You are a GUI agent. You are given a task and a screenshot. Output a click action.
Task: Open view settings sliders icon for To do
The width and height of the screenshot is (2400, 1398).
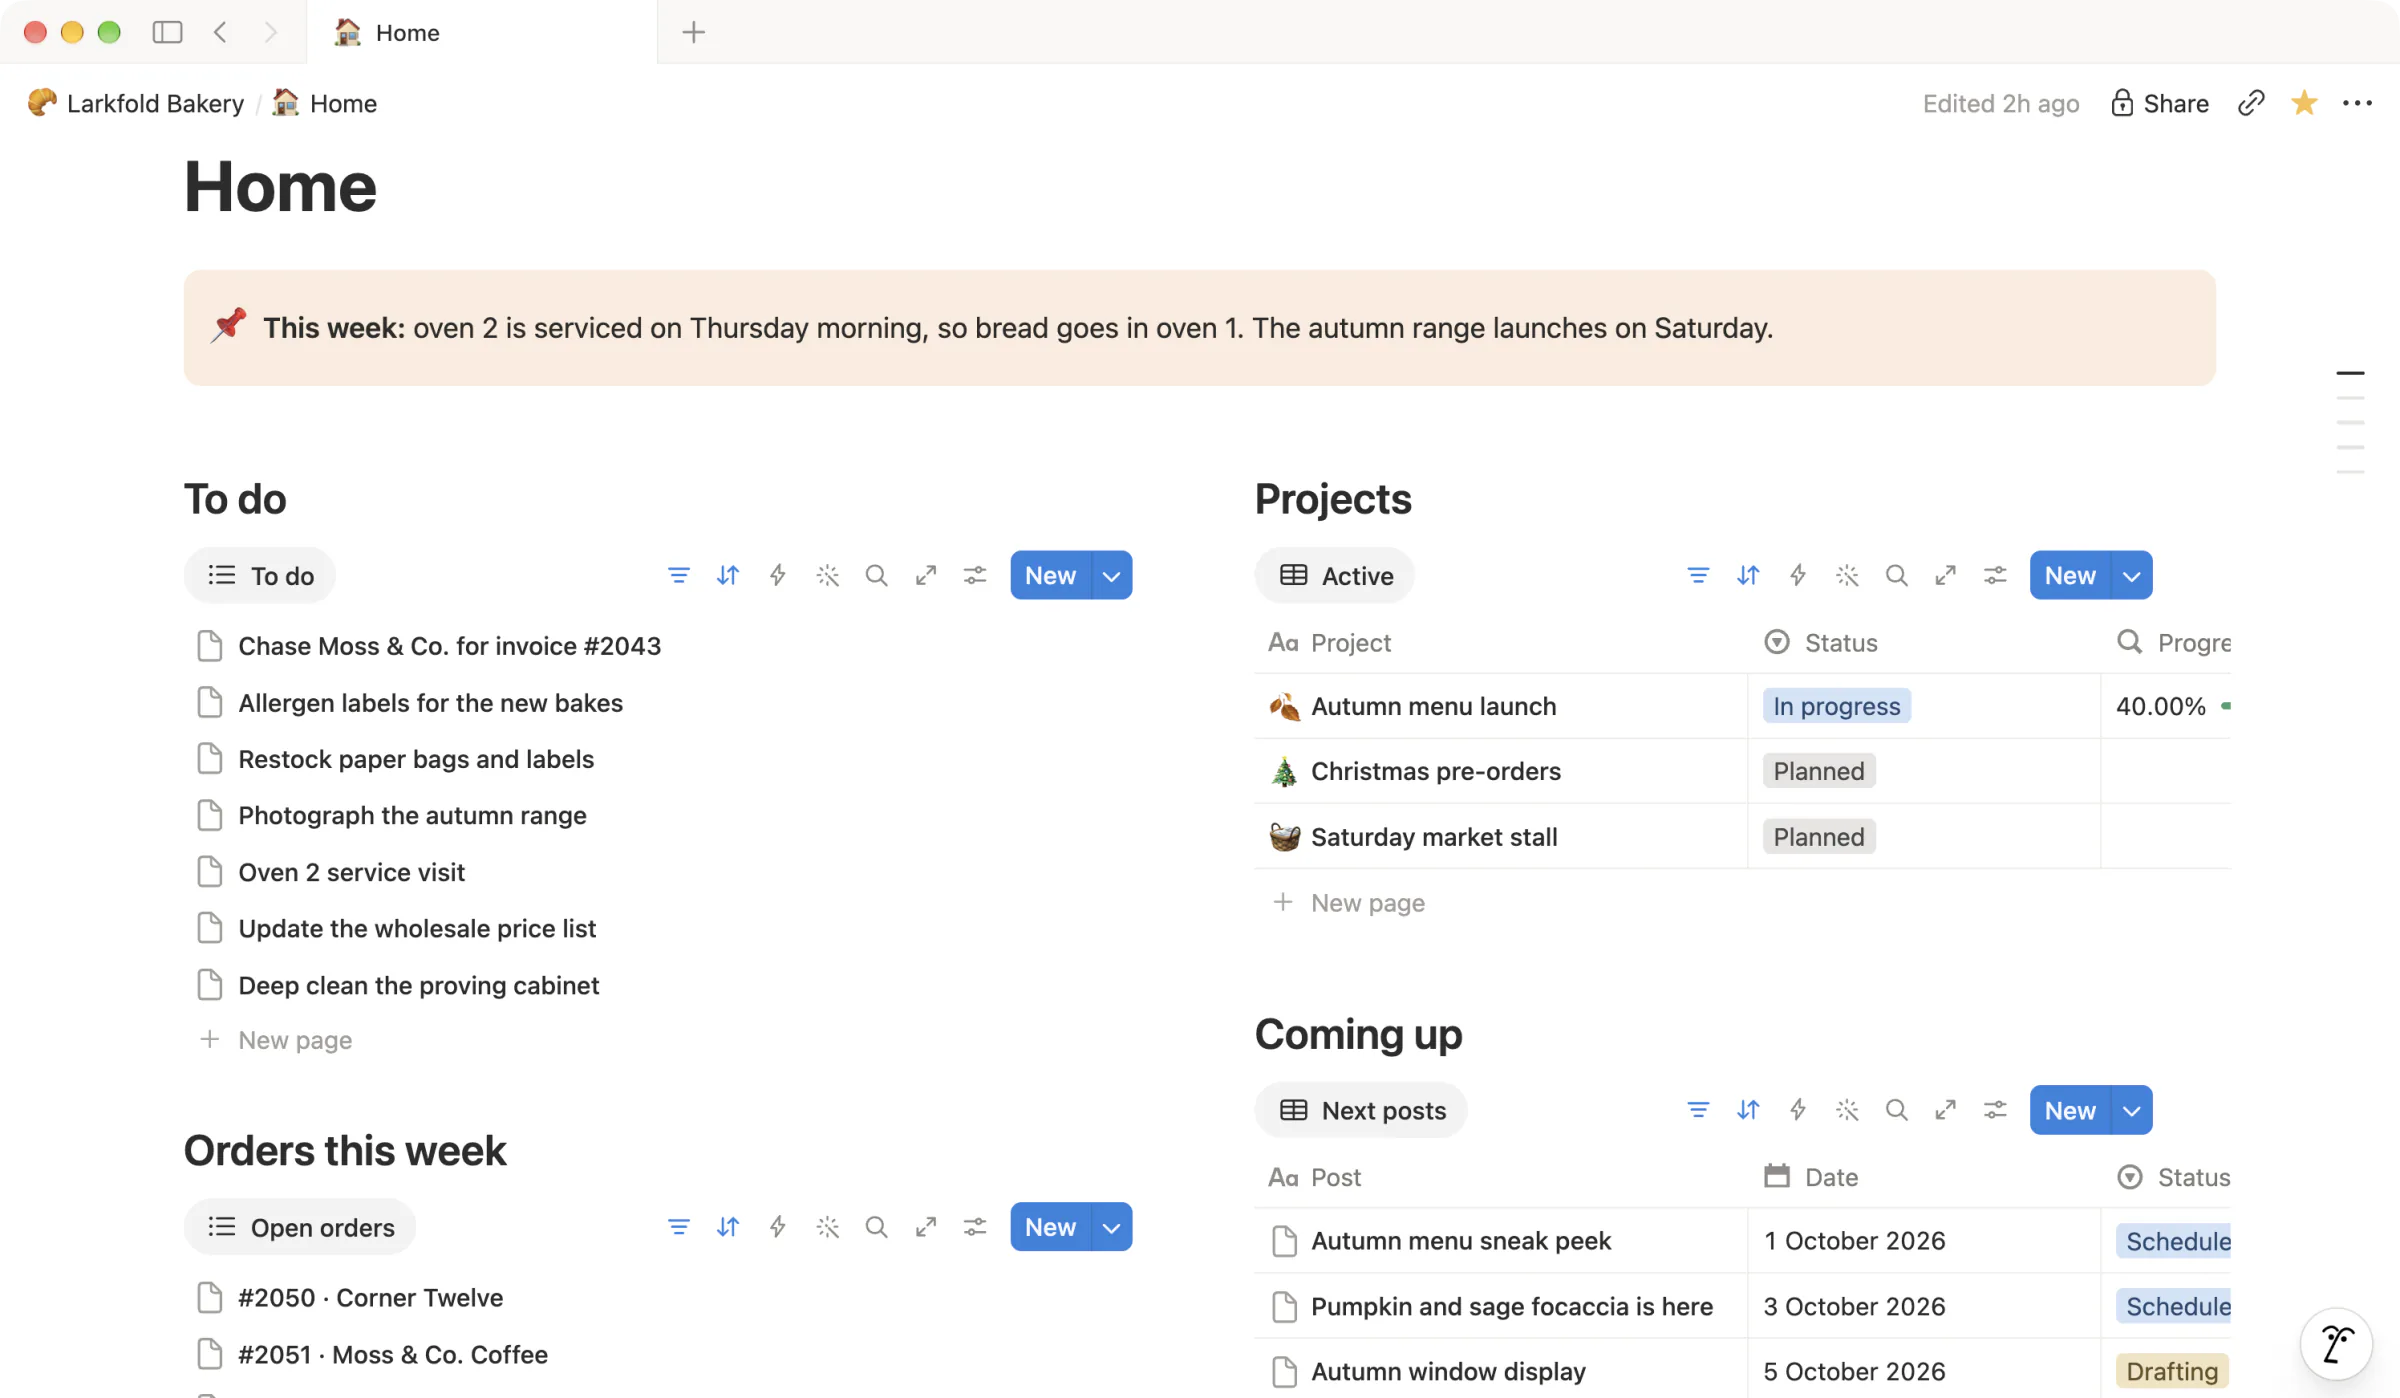(975, 575)
